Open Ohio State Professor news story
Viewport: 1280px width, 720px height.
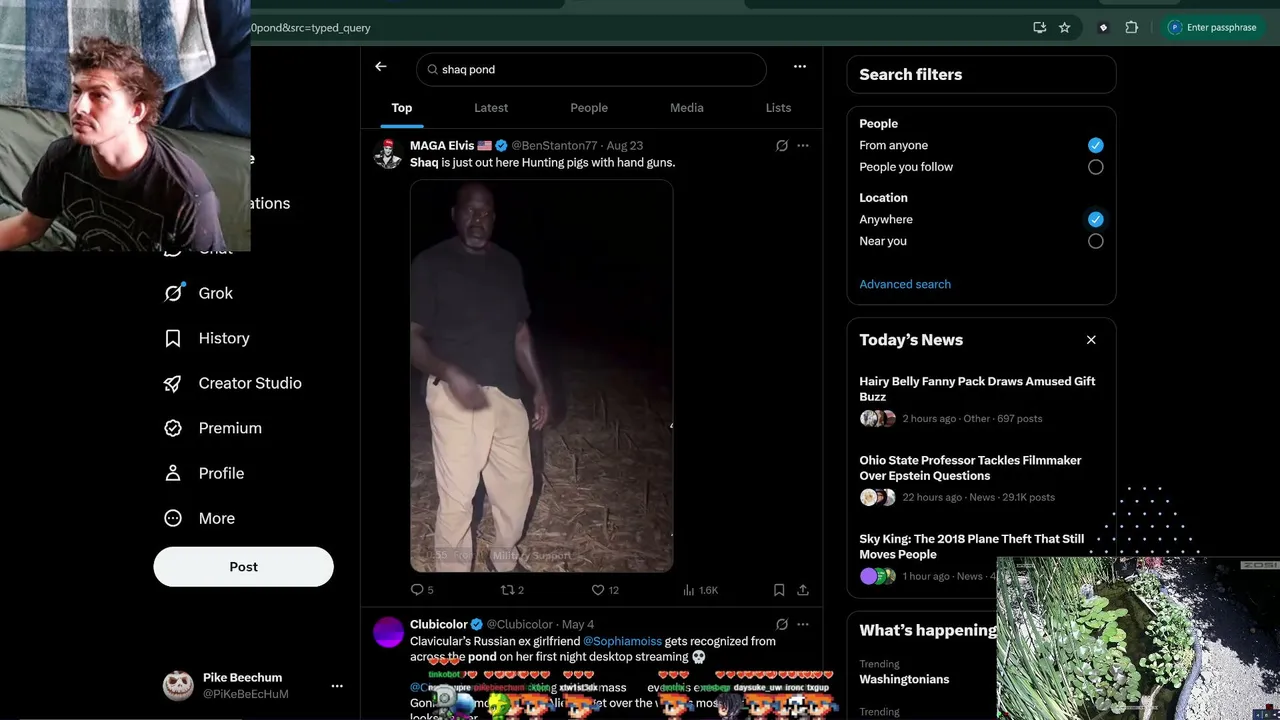click(980, 478)
